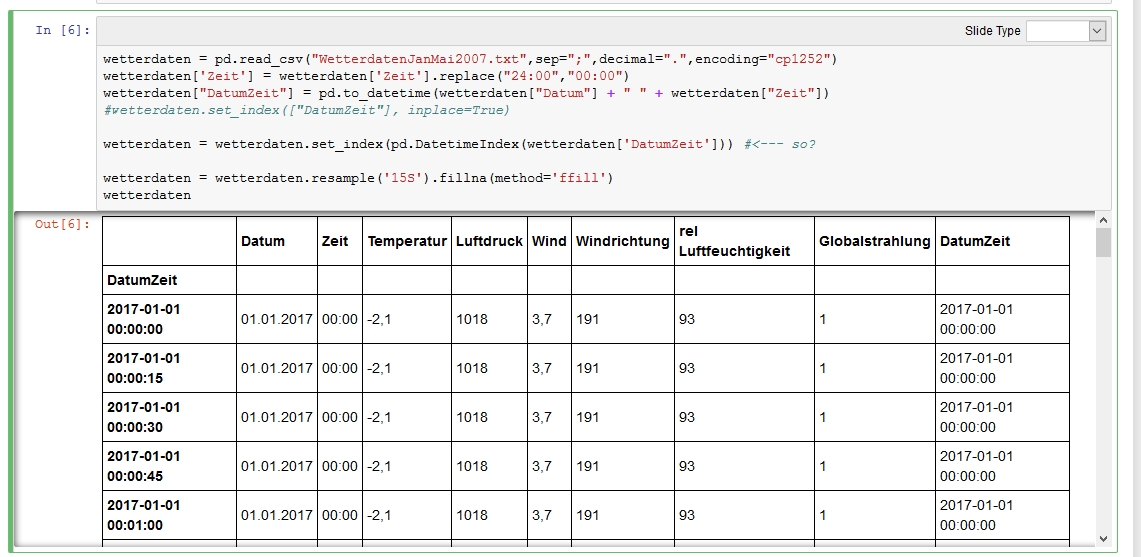Viewport: 1141px width, 557px height.
Task: Click index row 2017-01-01 00:00:45
Action: [x=170, y=466]
